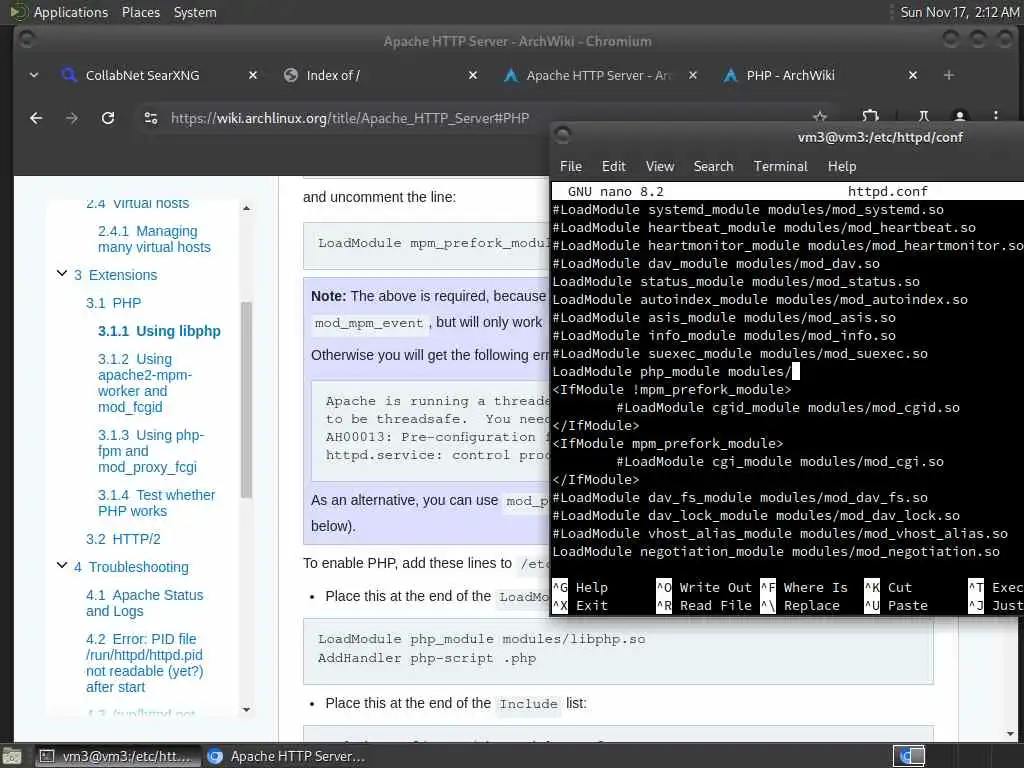Click the clock showing Sun Nov 17
This screenshot has height=768, width=1024.
tap(959, 12)
